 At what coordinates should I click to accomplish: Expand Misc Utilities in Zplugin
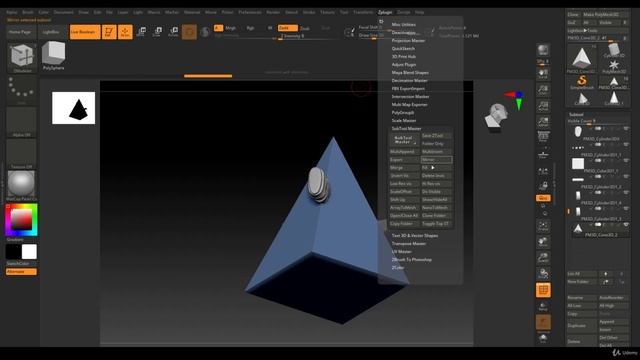pos(404,24)
